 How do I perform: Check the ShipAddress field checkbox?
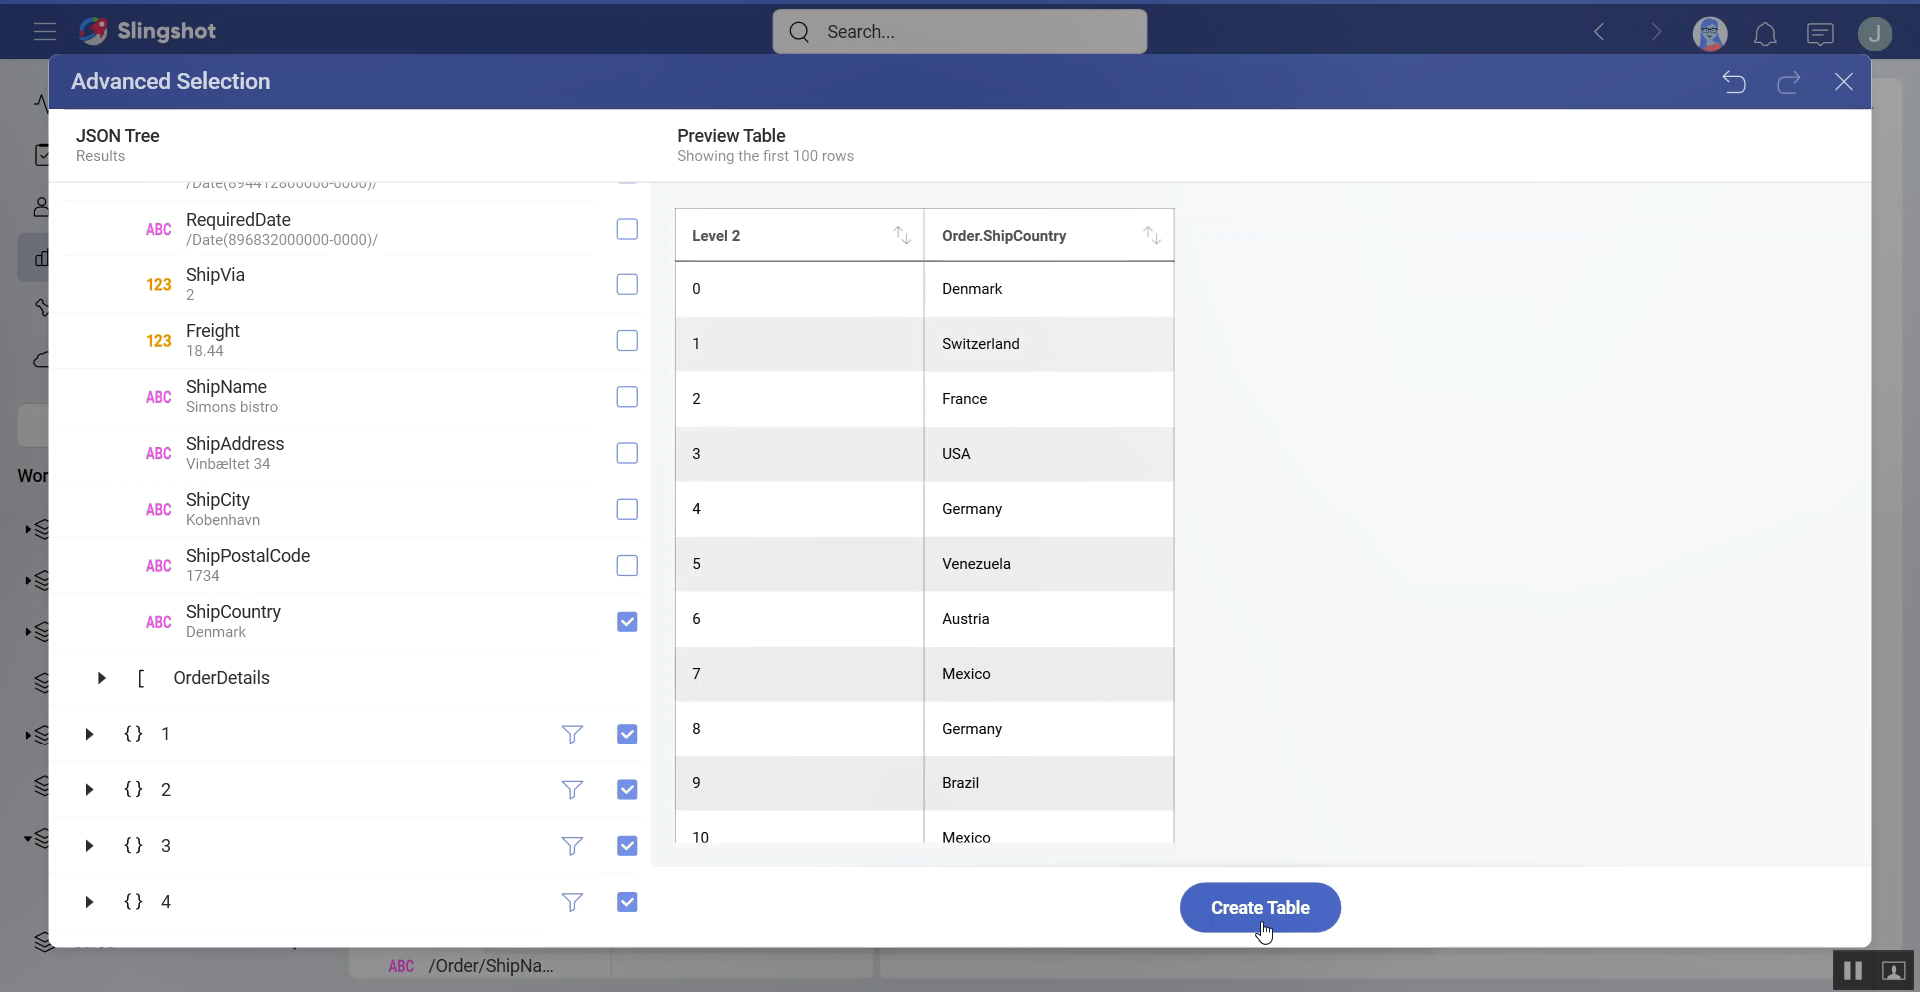[x=627, y=453]
